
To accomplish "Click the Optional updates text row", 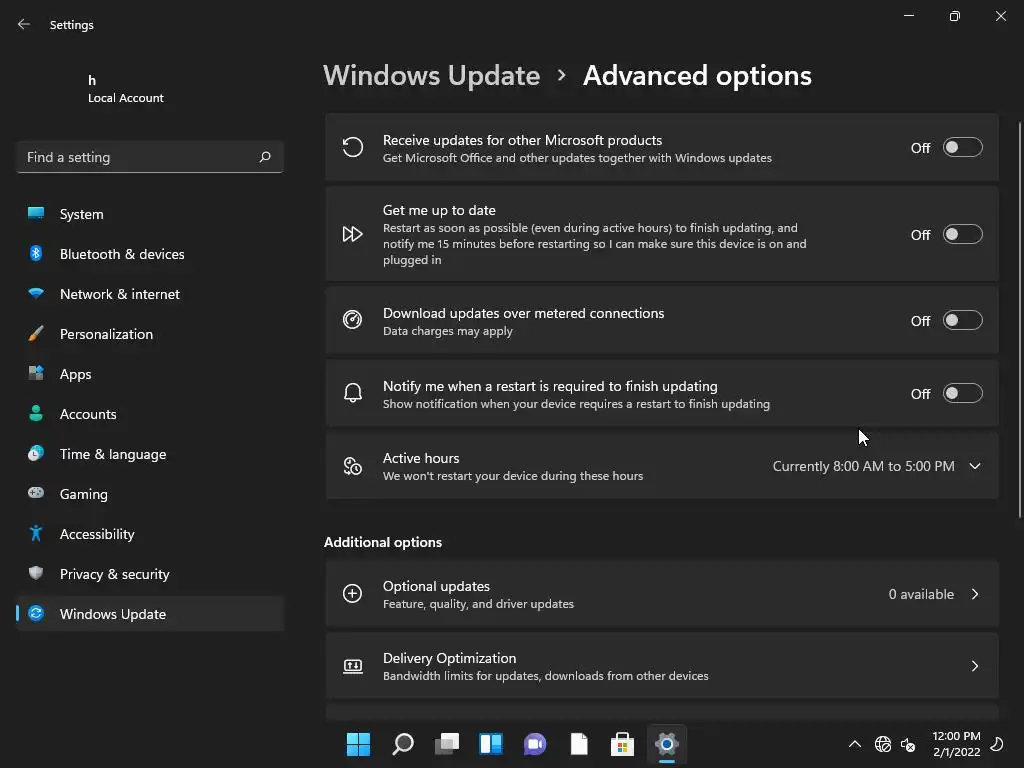I will point(662,594).
